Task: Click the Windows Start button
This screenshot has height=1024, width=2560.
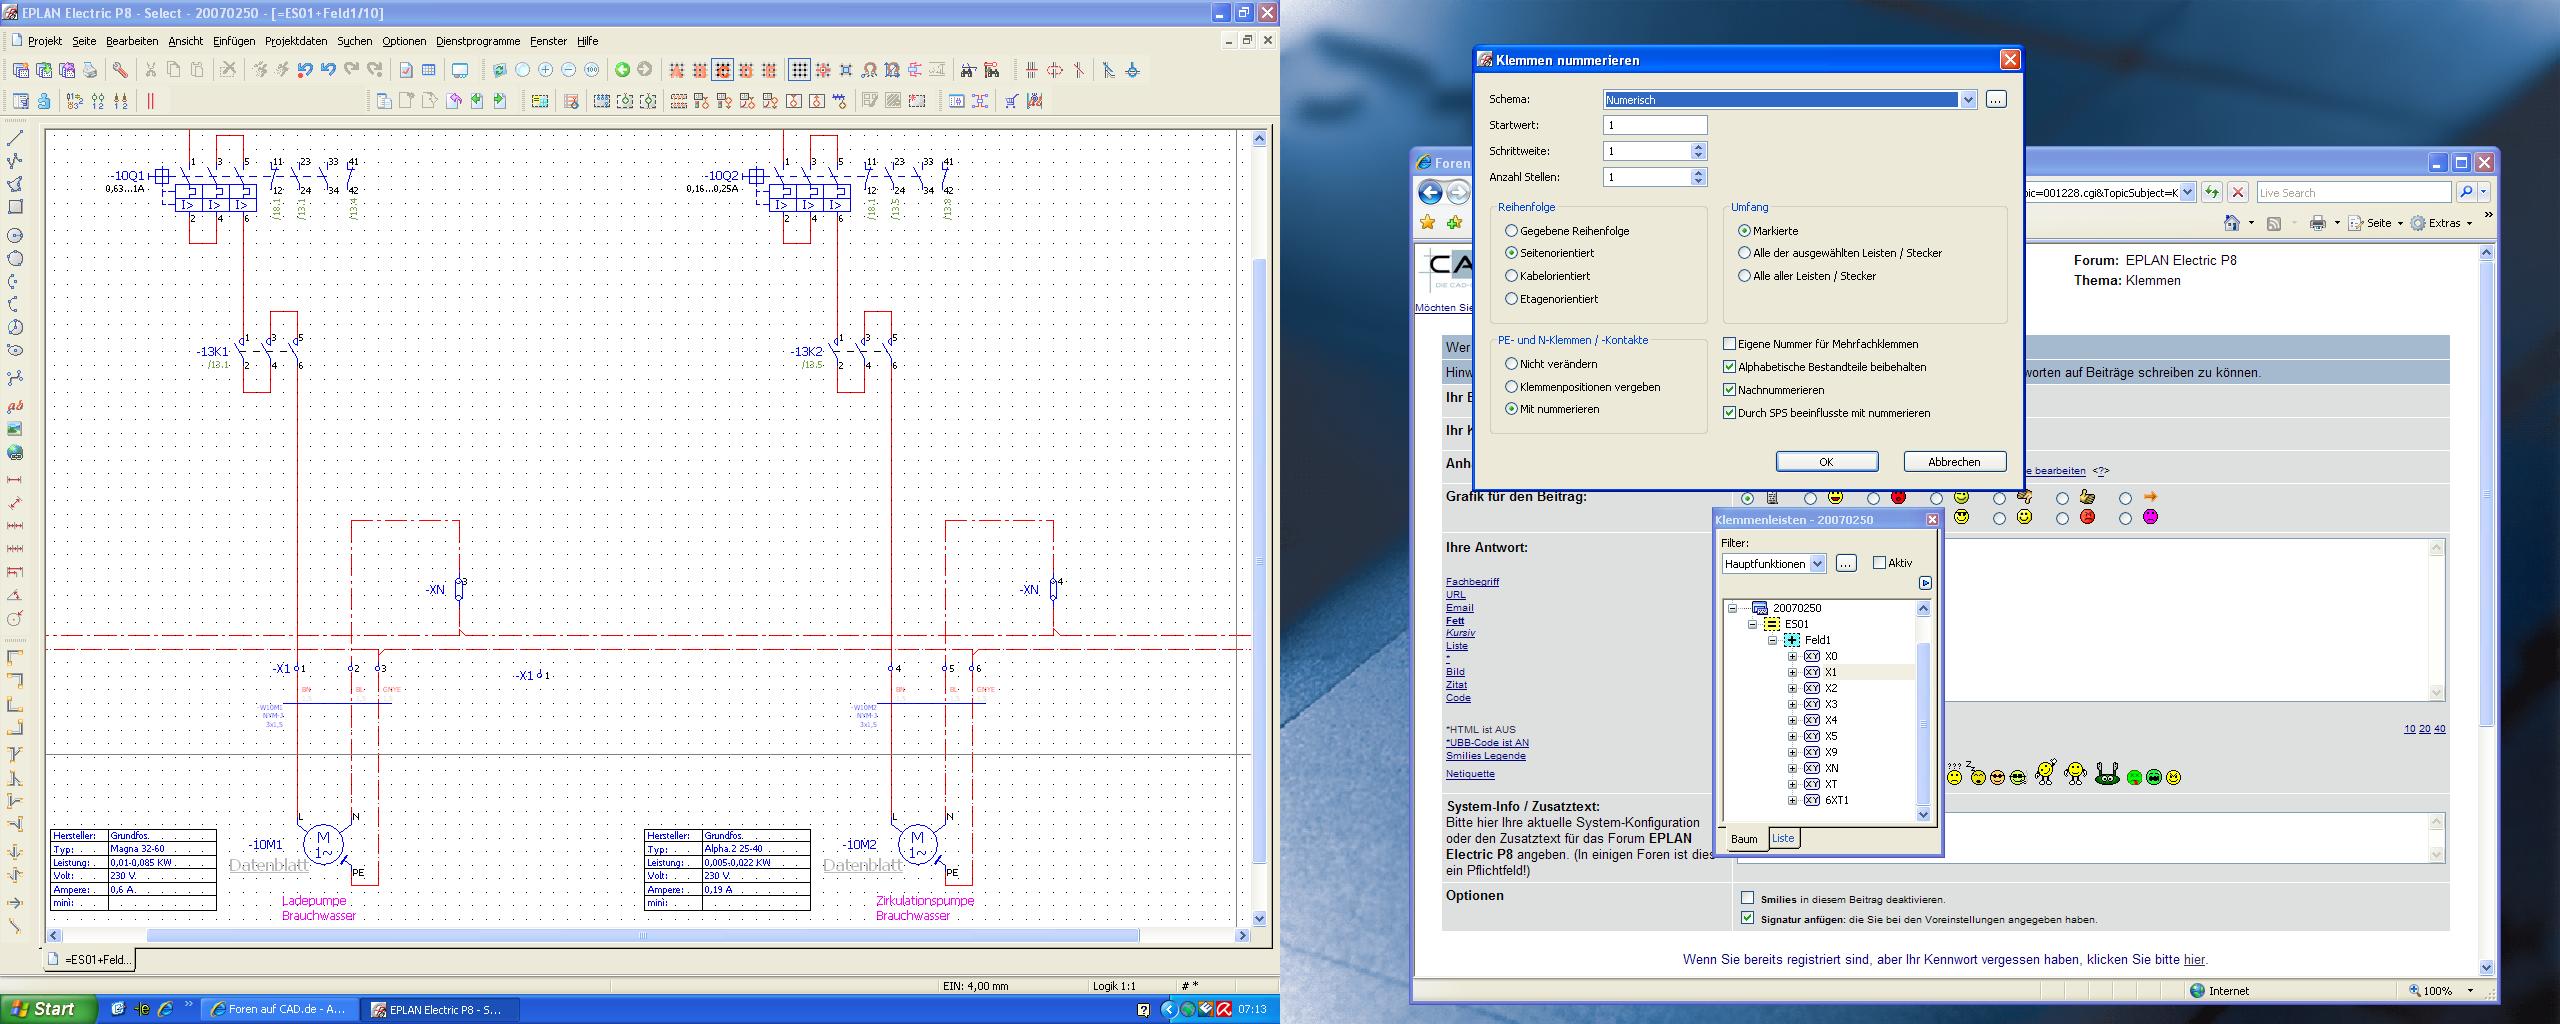Action: tap(48, 1009)
